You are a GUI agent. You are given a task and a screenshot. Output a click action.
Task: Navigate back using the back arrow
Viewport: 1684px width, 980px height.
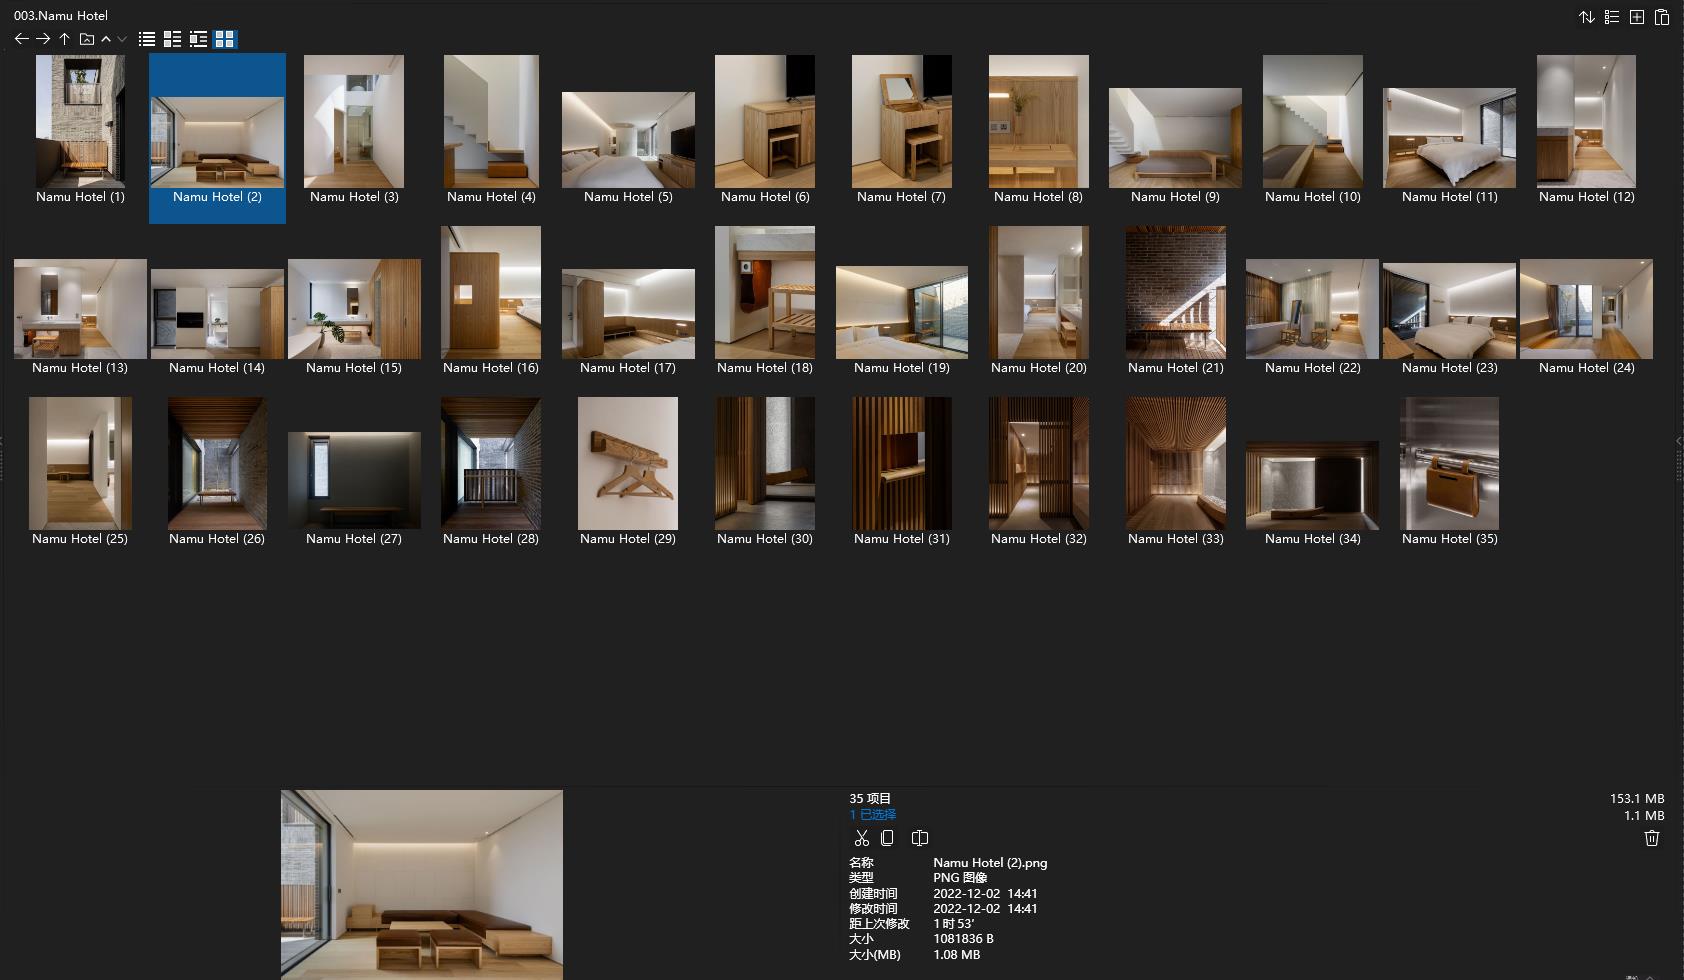(22, 39)
